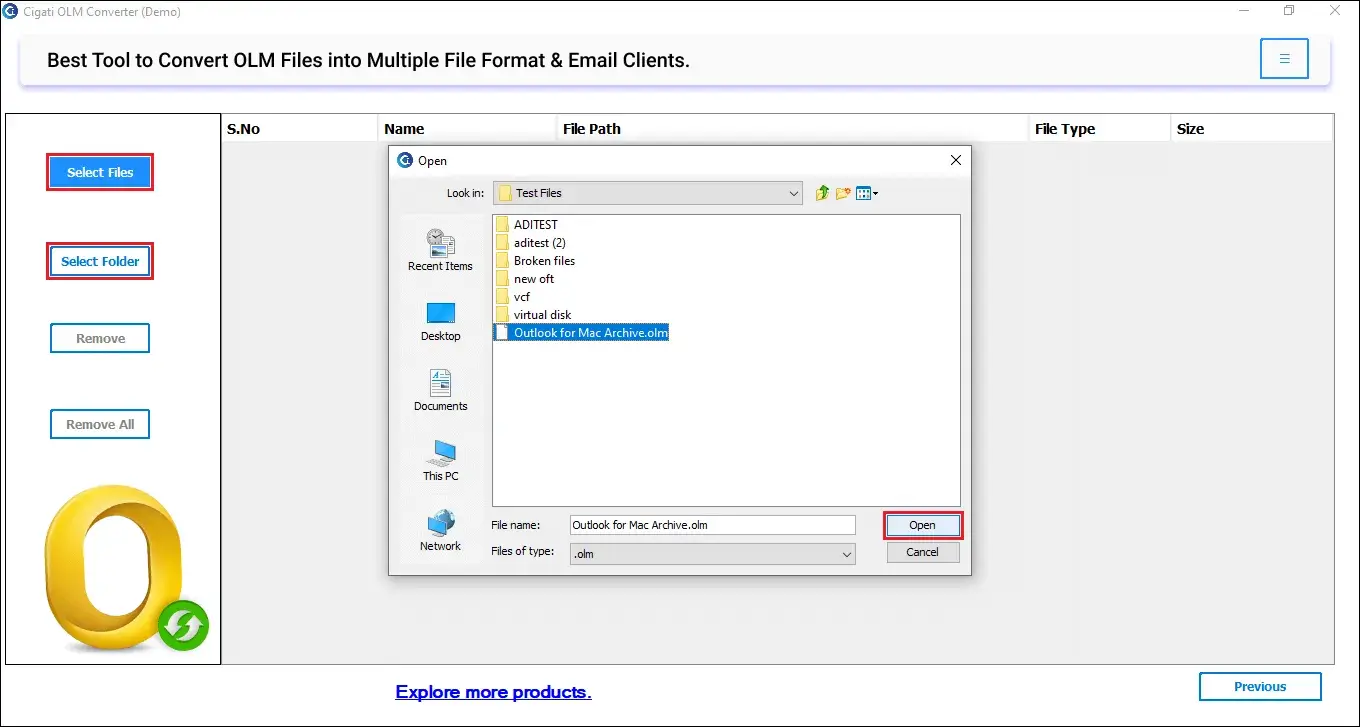Click the File Path column header
1360x727 pixels.
coord(793,129)
